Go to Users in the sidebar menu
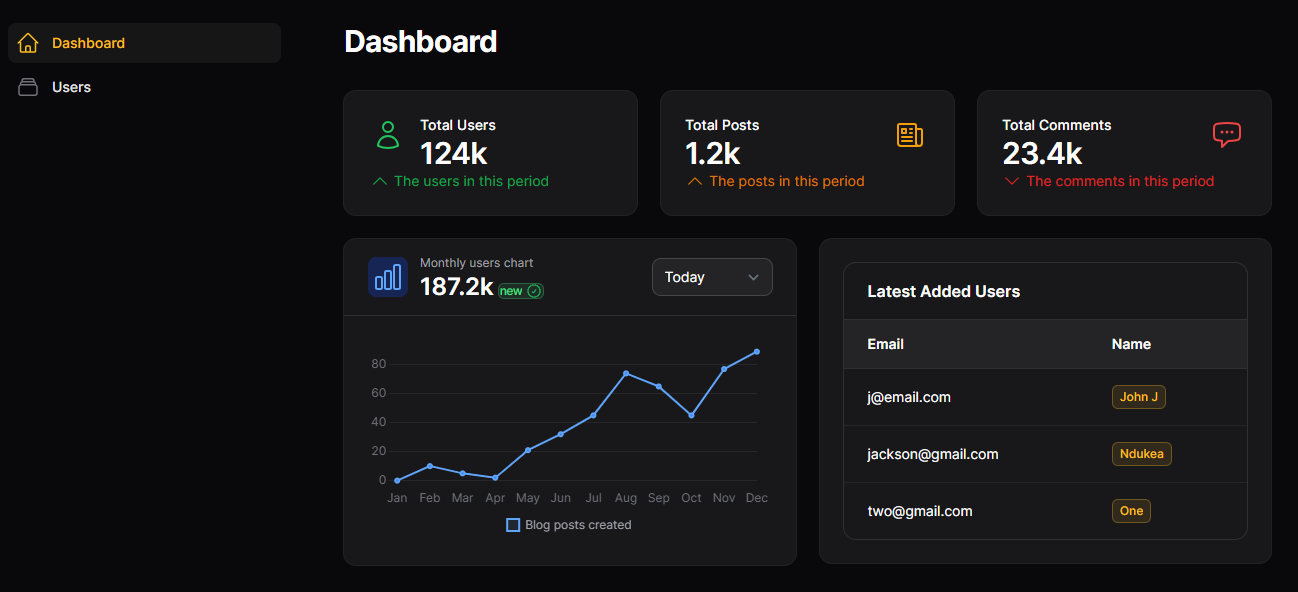The height and width of the screenshot is (592, 1298). pos(71,87)
